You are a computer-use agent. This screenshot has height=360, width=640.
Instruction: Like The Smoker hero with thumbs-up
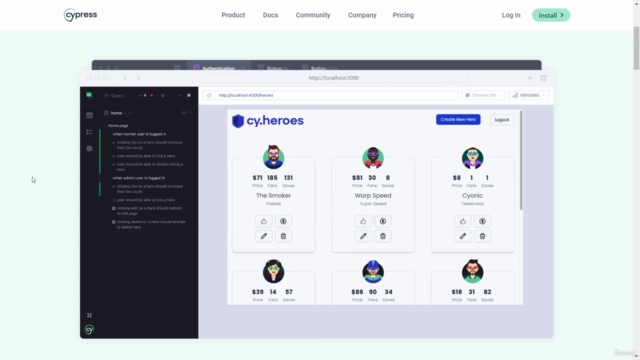click(x=264, y=221)
